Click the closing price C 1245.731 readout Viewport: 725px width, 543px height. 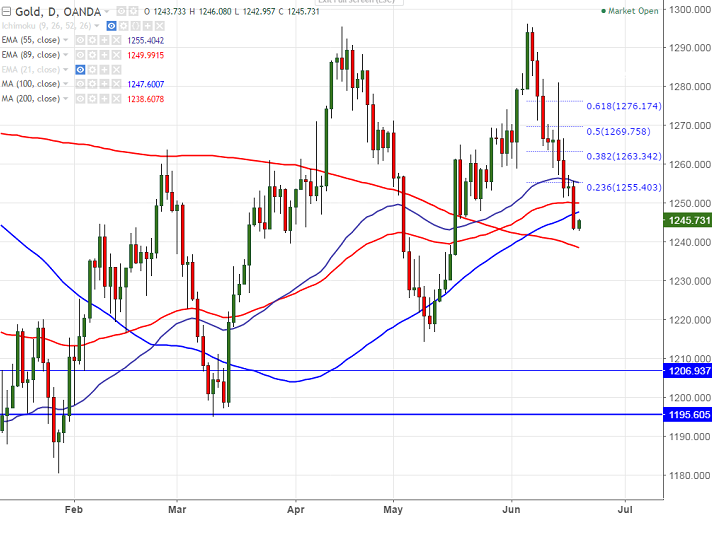299,11
